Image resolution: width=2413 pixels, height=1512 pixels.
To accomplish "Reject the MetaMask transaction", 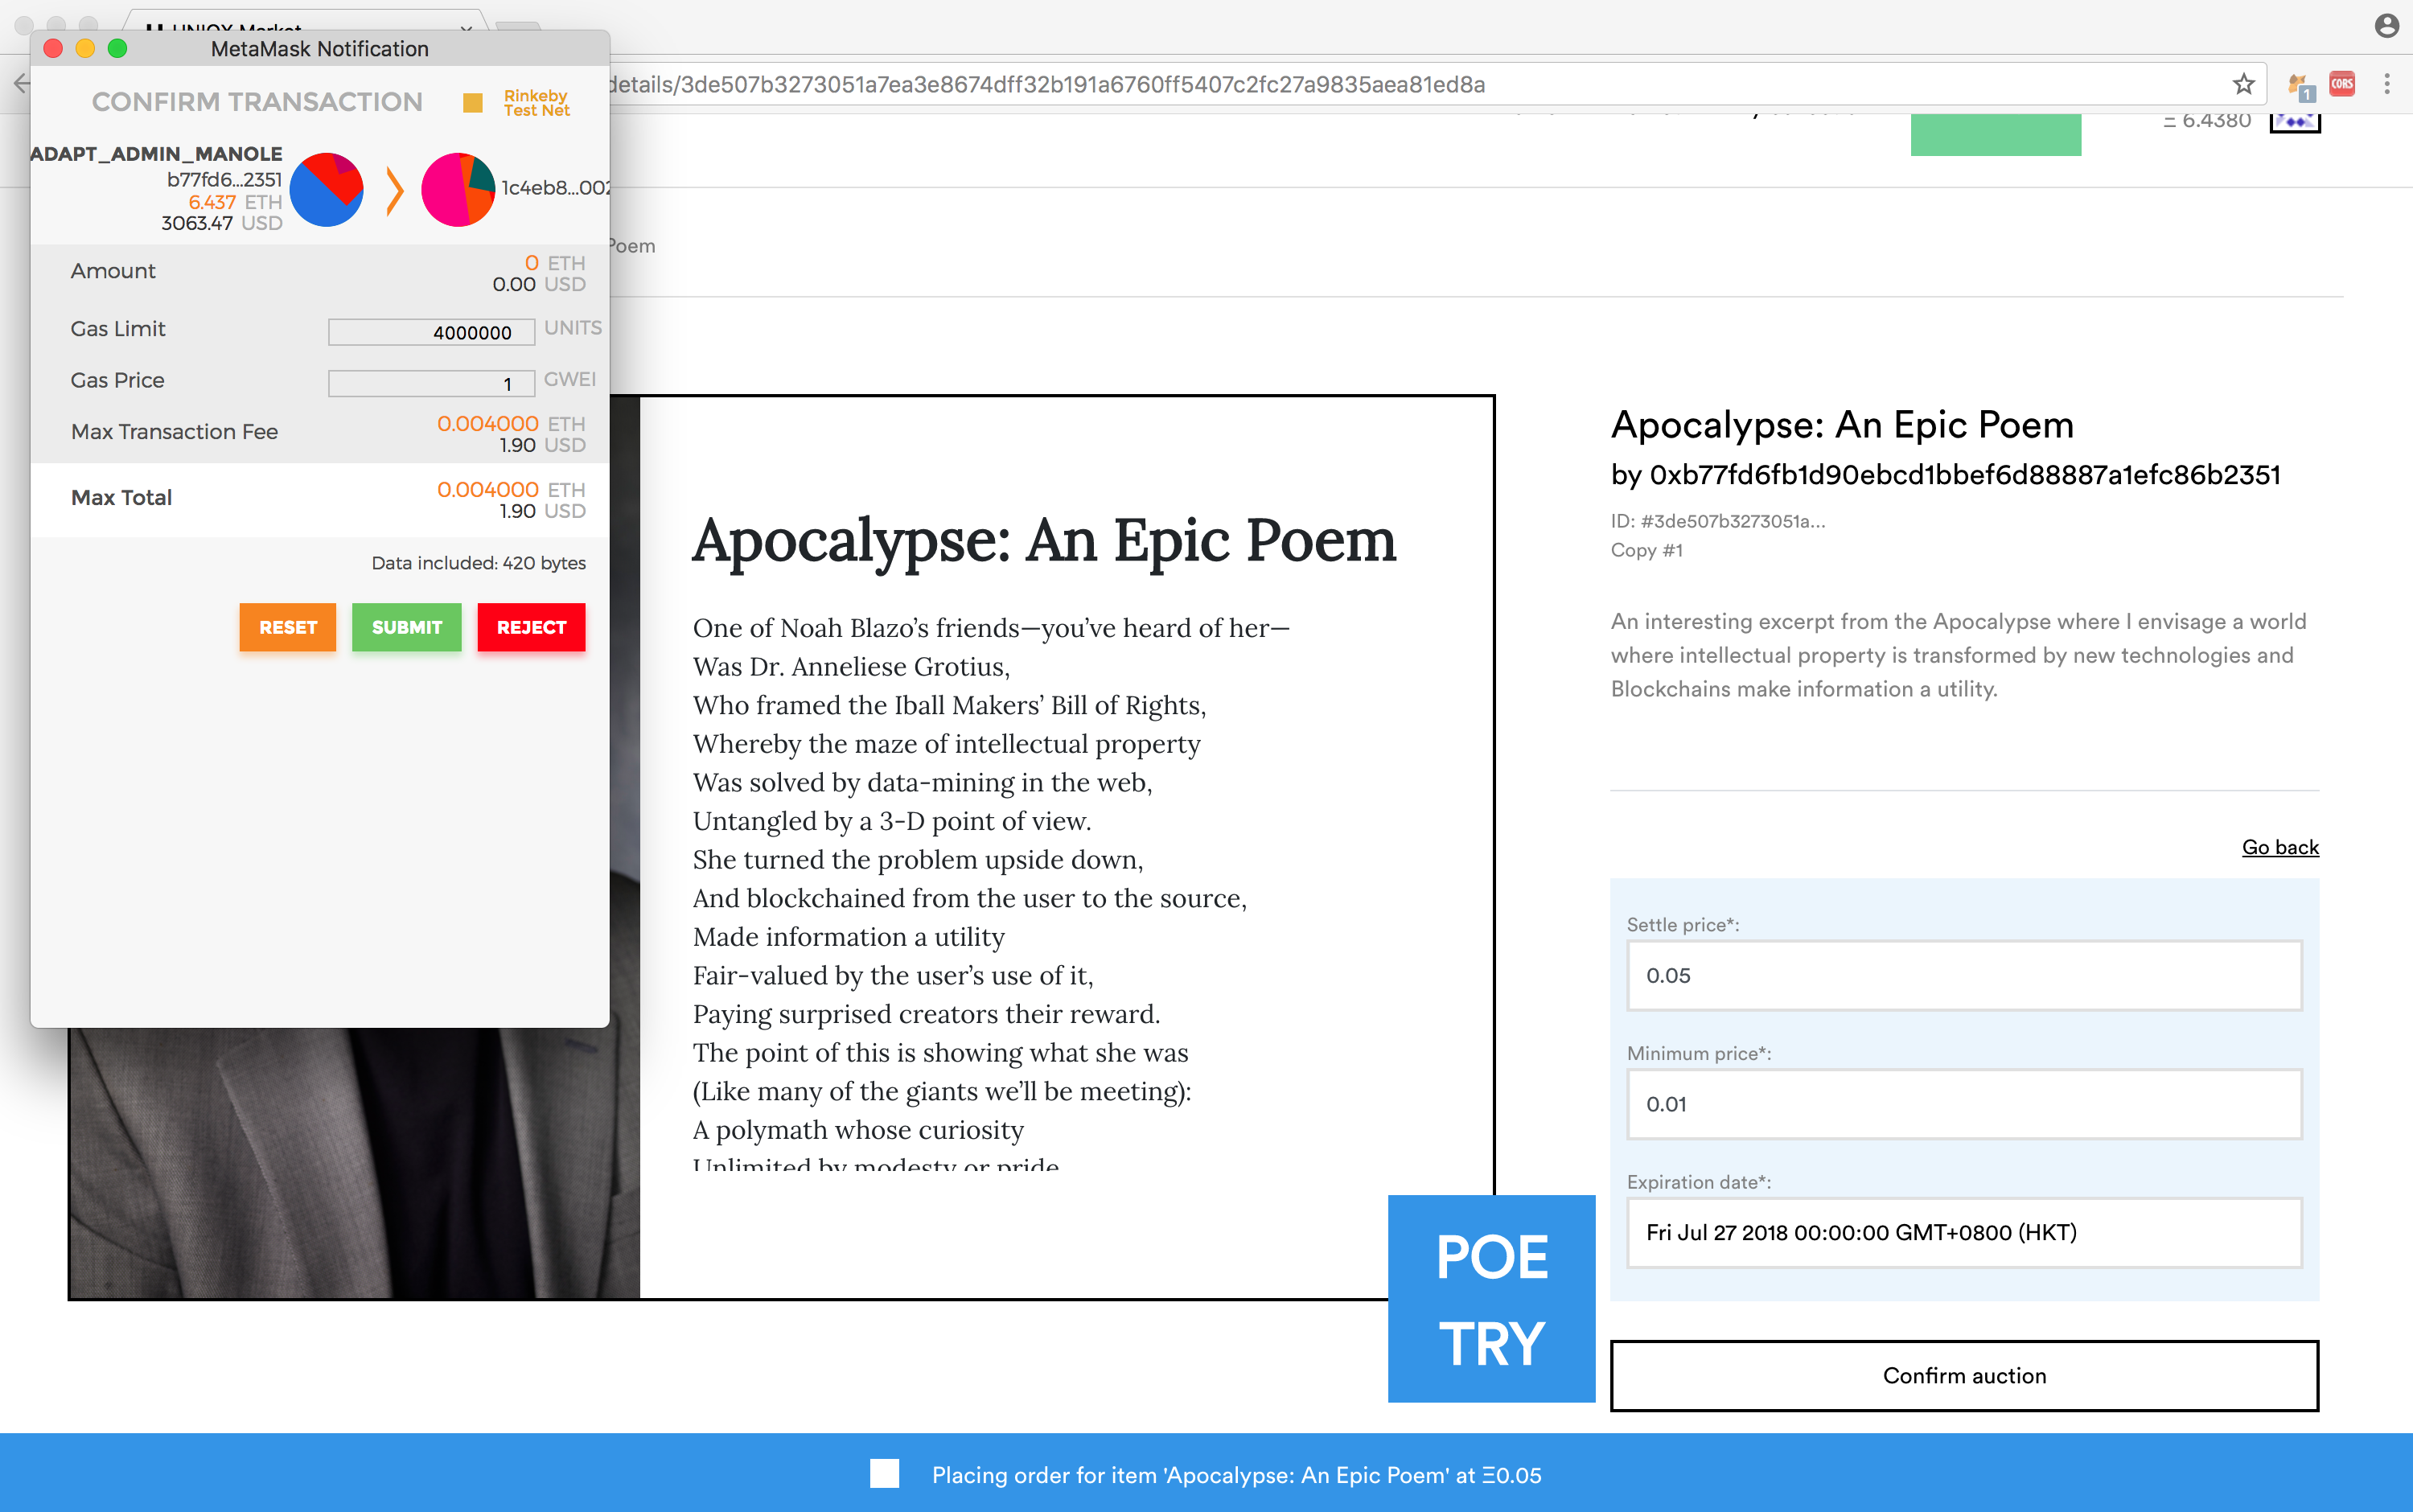I will pyautogui.click(x=531, y=627).
